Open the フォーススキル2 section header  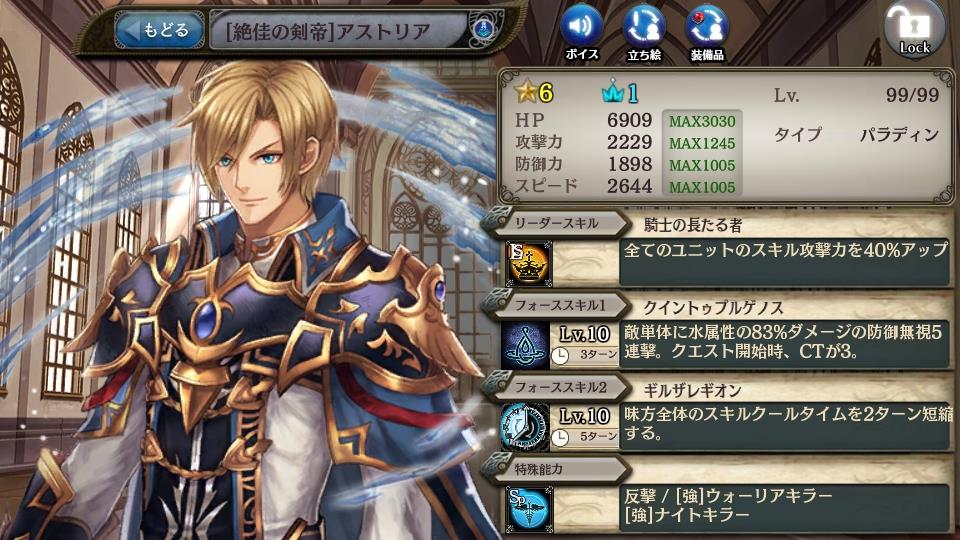click(556, 387)
